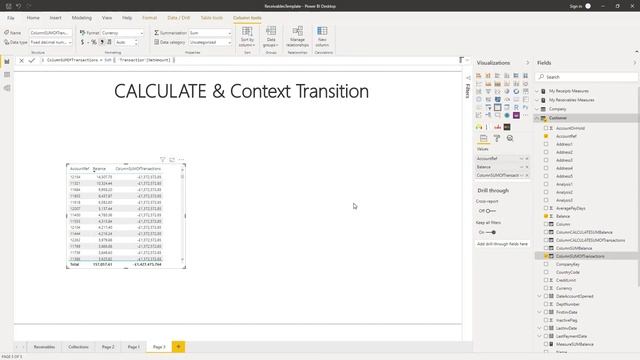The height and width of the screenshot is (360, 640).
Task: Collapse the Fields pane
Action: (635, 63)
